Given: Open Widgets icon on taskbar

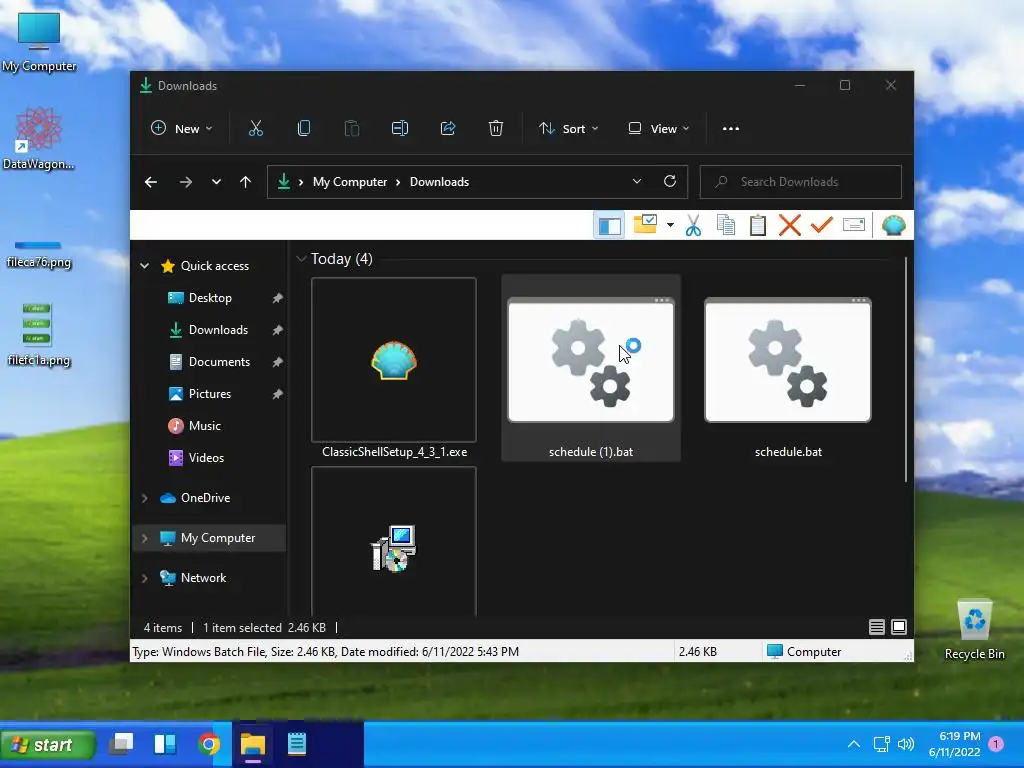Looking at the screenshot, I should coord(165,744).
